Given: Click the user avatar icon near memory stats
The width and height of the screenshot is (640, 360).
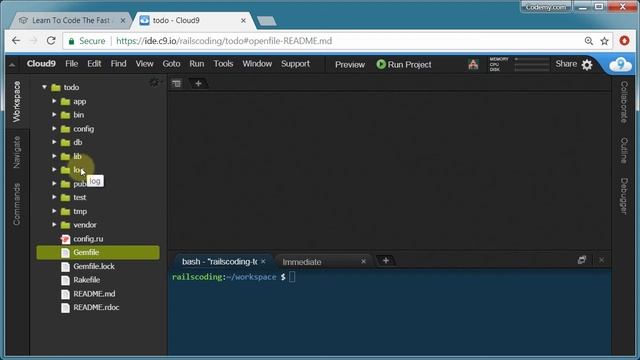Looking at the screenshot, I should pyautogui.click(x=473, y=64).
